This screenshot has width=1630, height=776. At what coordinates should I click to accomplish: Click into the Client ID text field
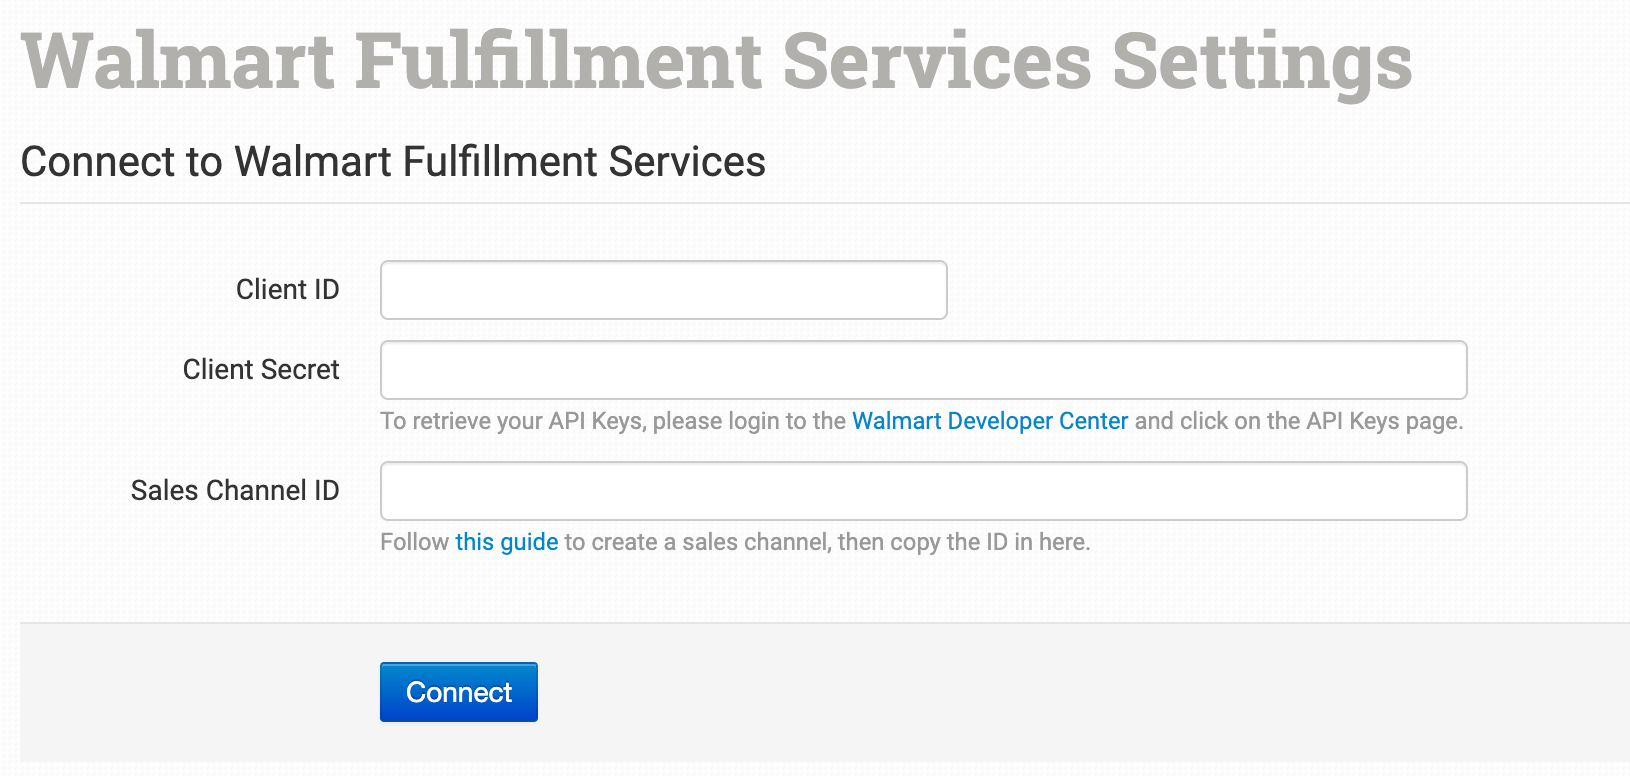663,290
